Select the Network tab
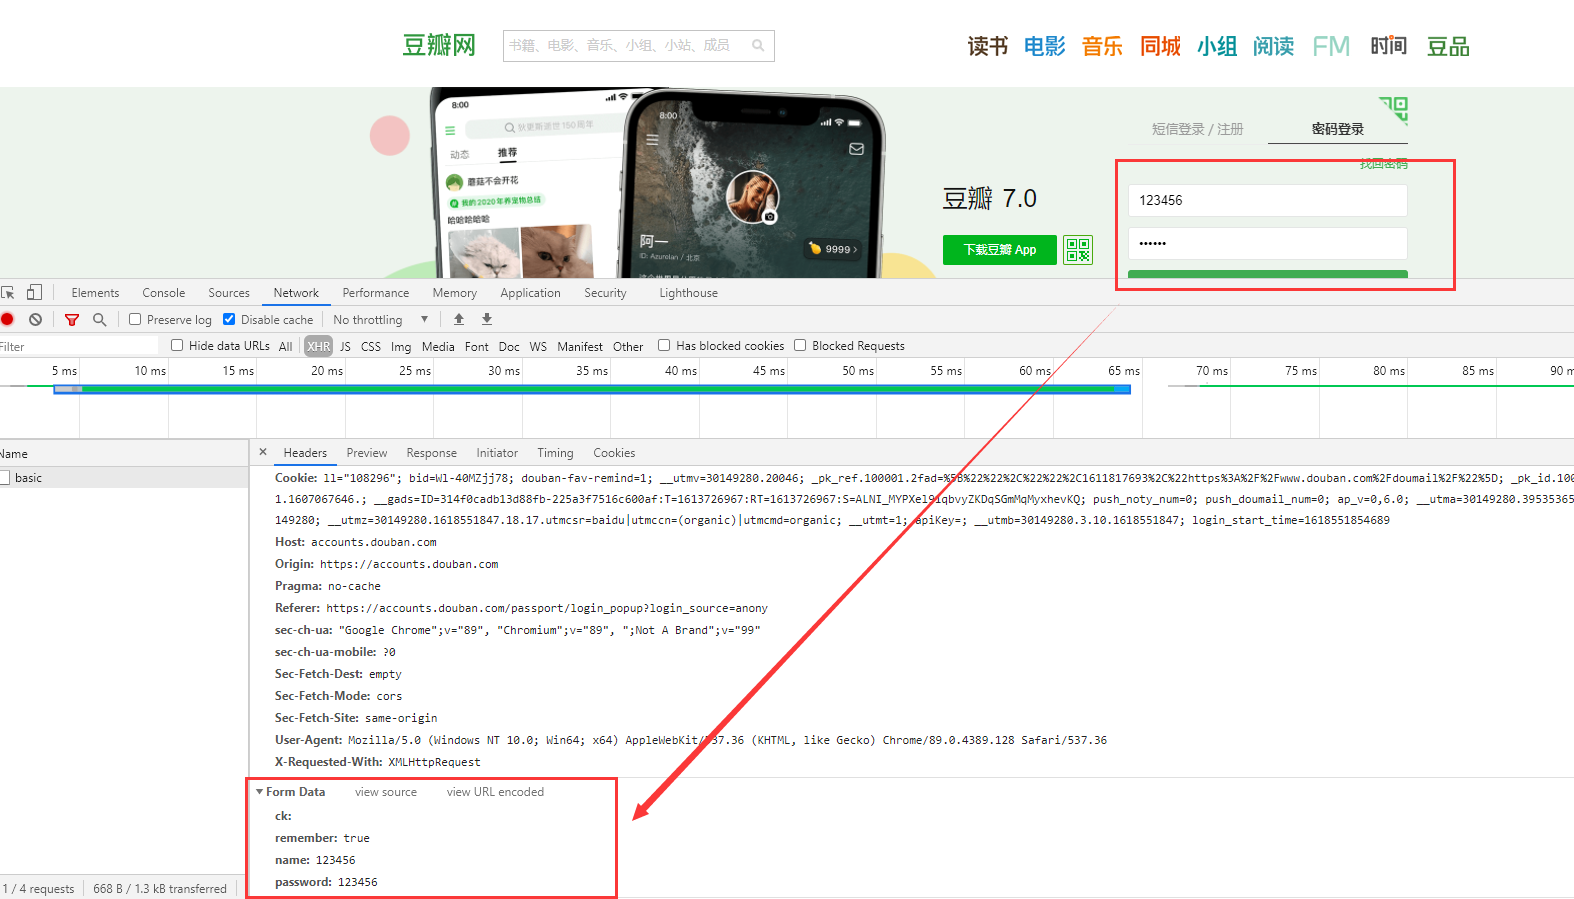Viewport: 1574px width, 899px height. 297,293
